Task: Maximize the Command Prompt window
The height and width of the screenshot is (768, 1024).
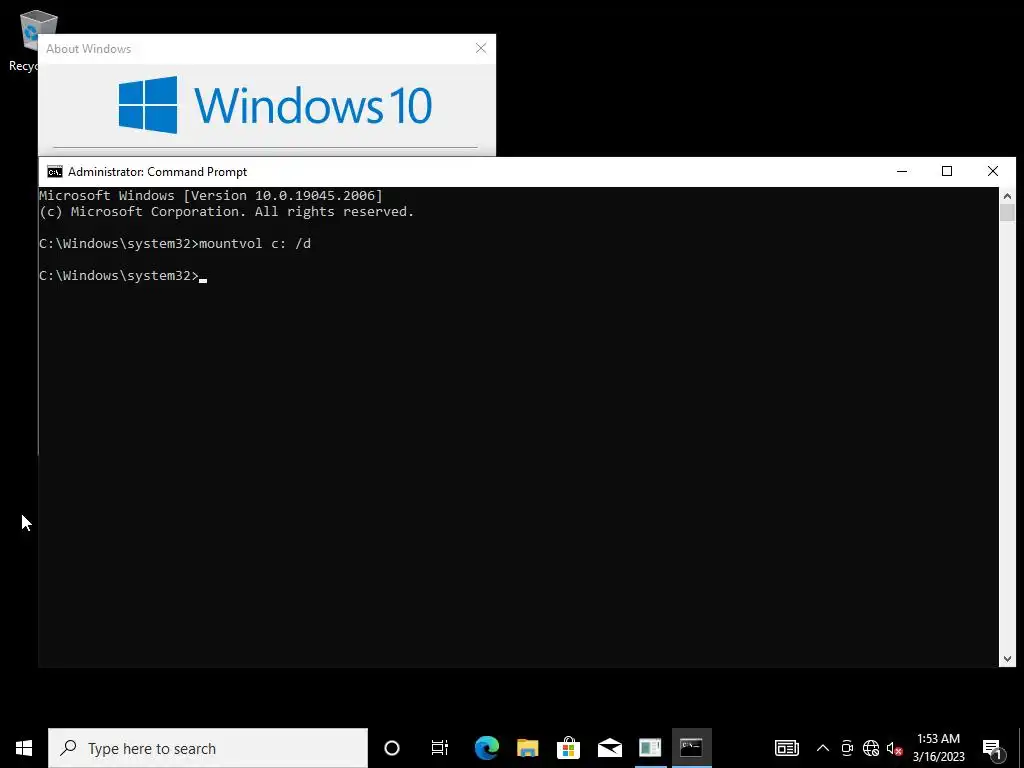Action: (x=947, y=172)
